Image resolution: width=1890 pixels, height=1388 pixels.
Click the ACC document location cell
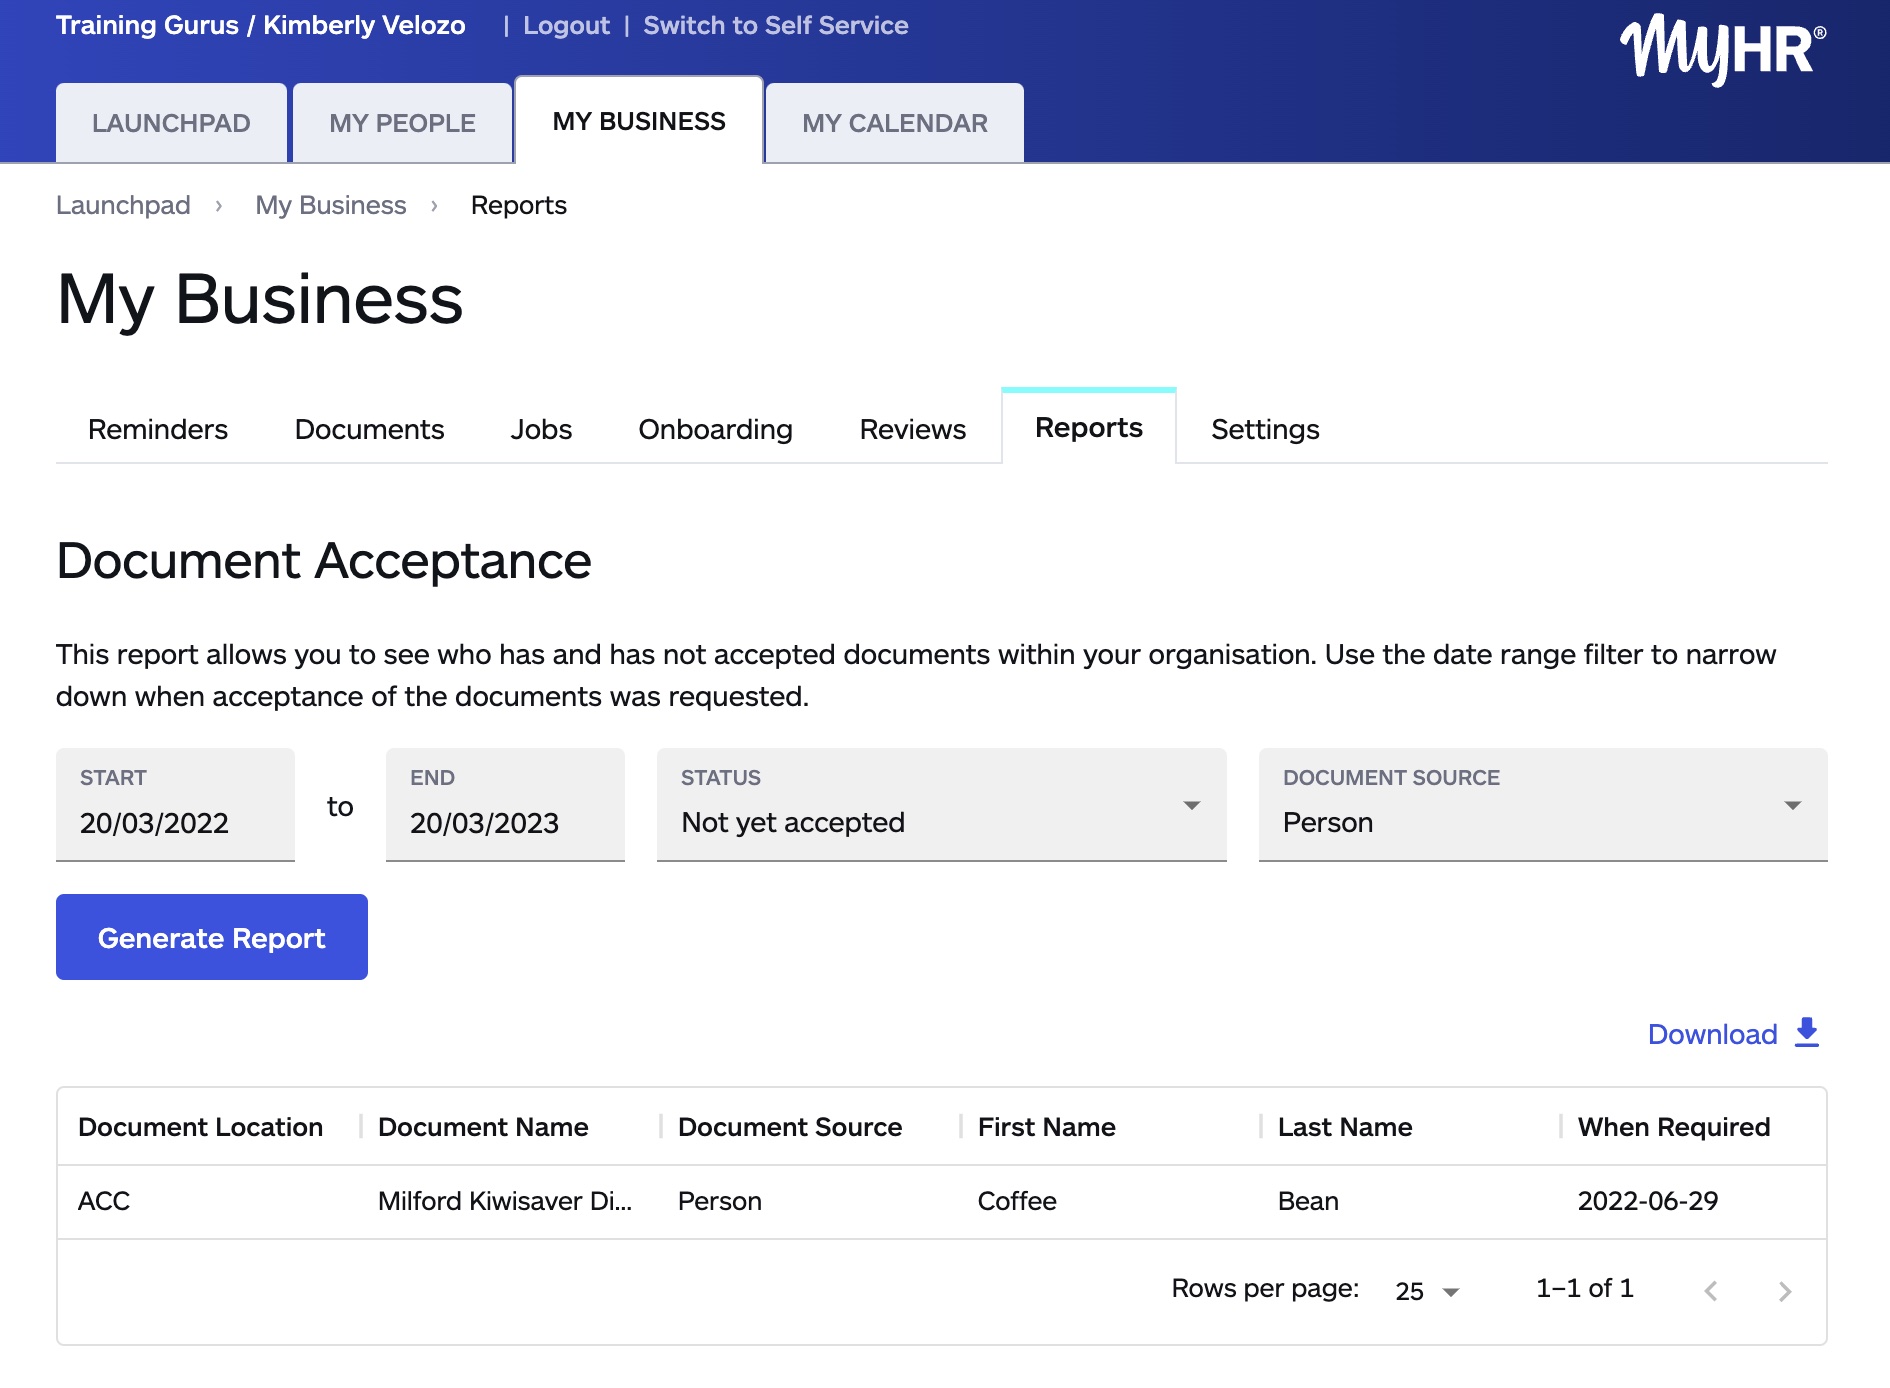coord(104,1201)
